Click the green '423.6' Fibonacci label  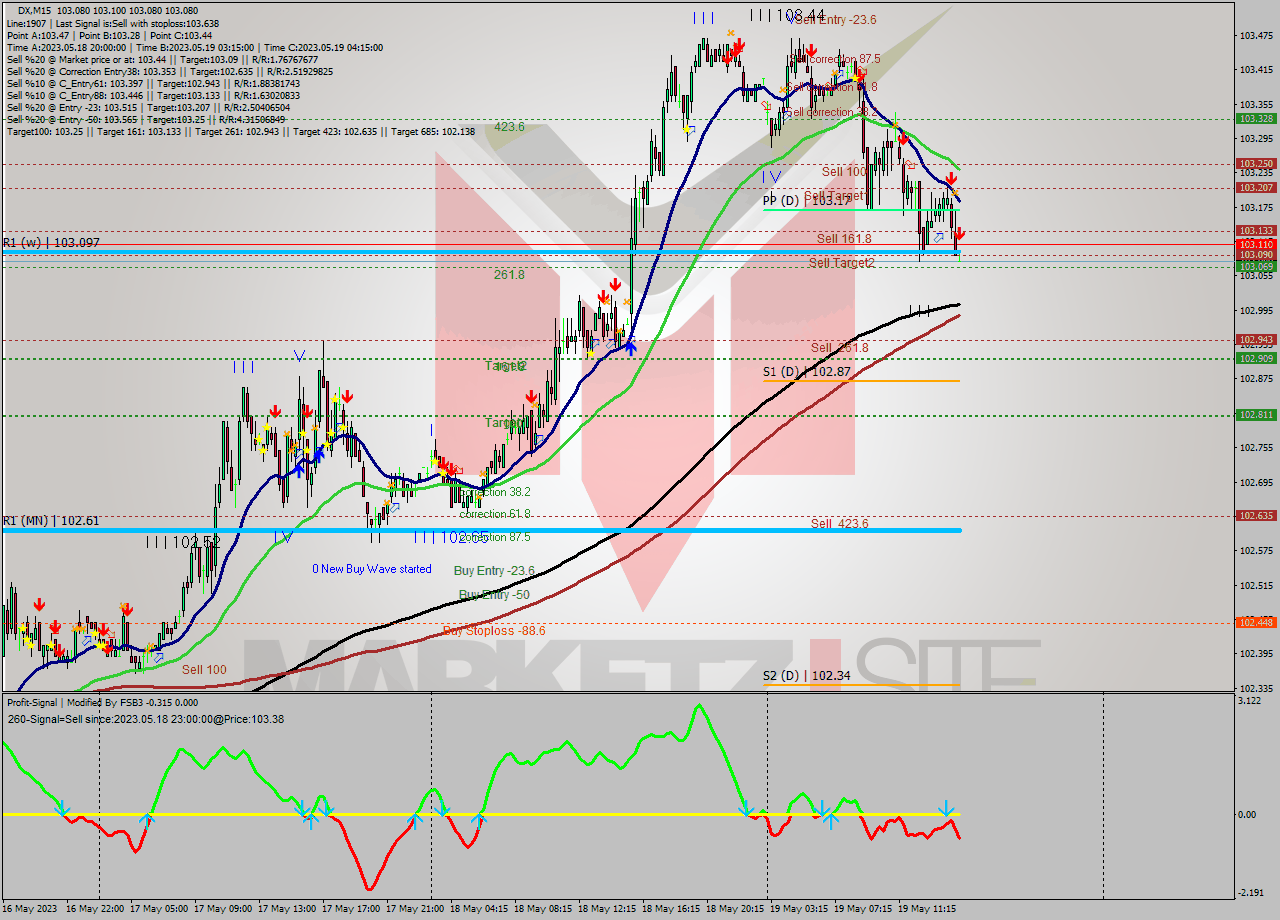pos(509,127)
